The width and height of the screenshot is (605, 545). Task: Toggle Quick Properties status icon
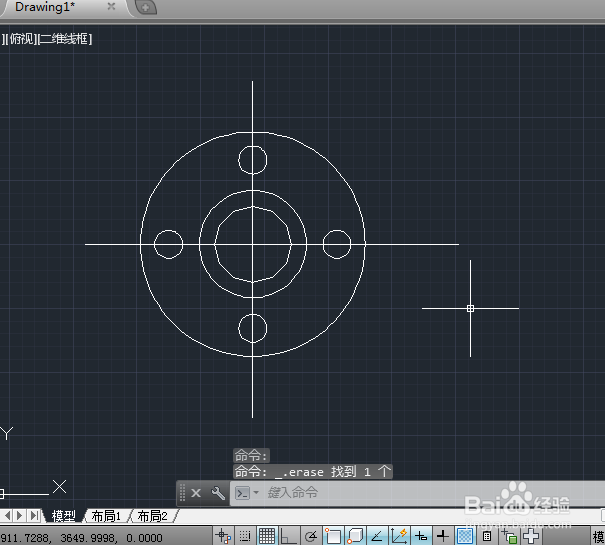pos(487,536)
